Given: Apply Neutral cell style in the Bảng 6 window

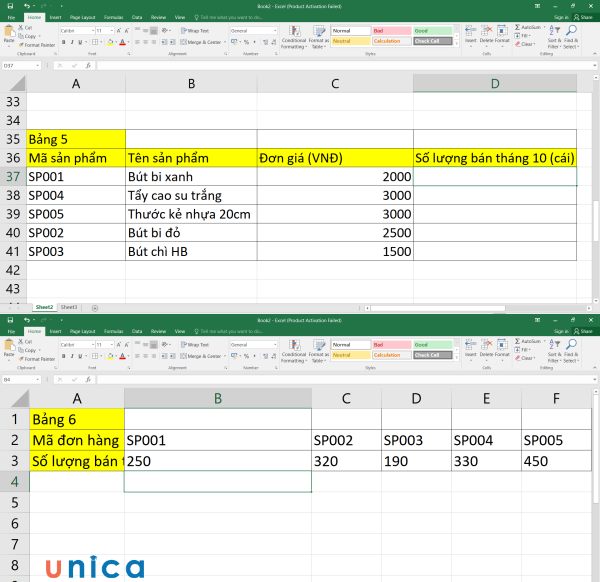Looking at the screenshot, I should (351, 355).
